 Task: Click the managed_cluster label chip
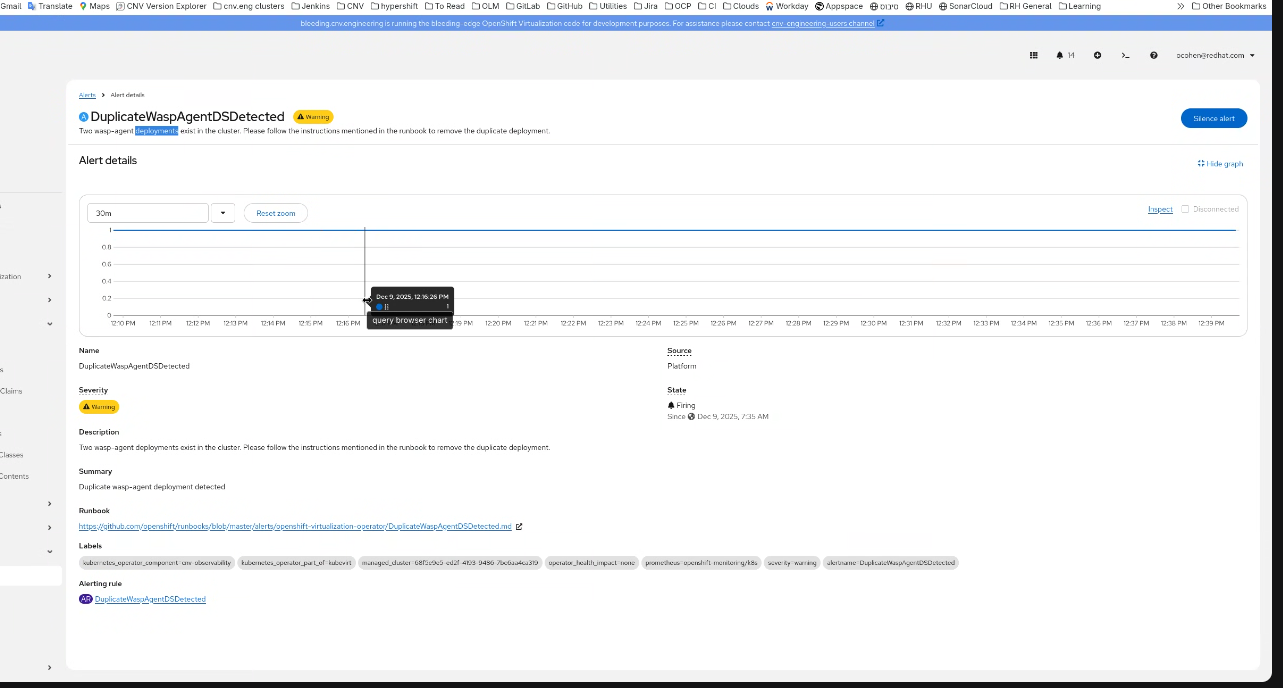[x=450, y=562]
